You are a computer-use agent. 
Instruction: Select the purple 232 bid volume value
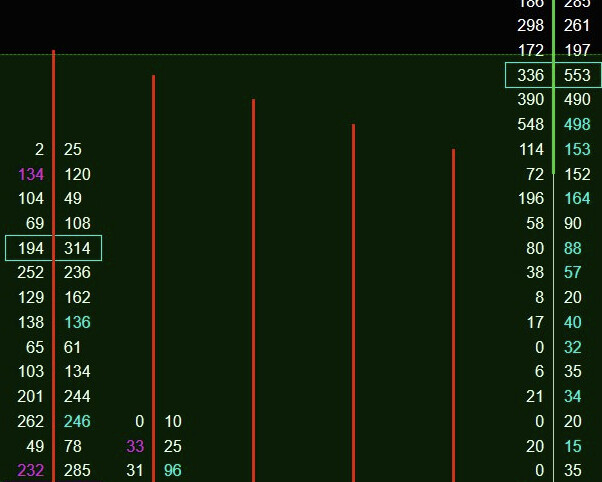[x=31, y=470]
